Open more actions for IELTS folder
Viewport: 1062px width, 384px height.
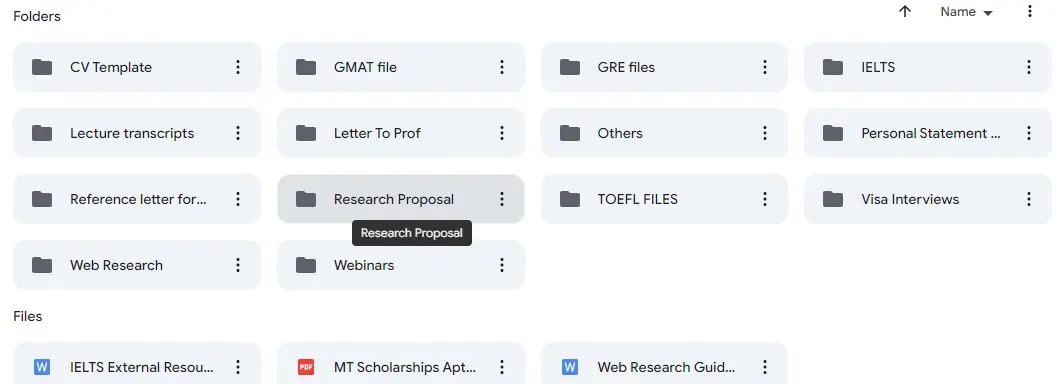pos(1029,67)
